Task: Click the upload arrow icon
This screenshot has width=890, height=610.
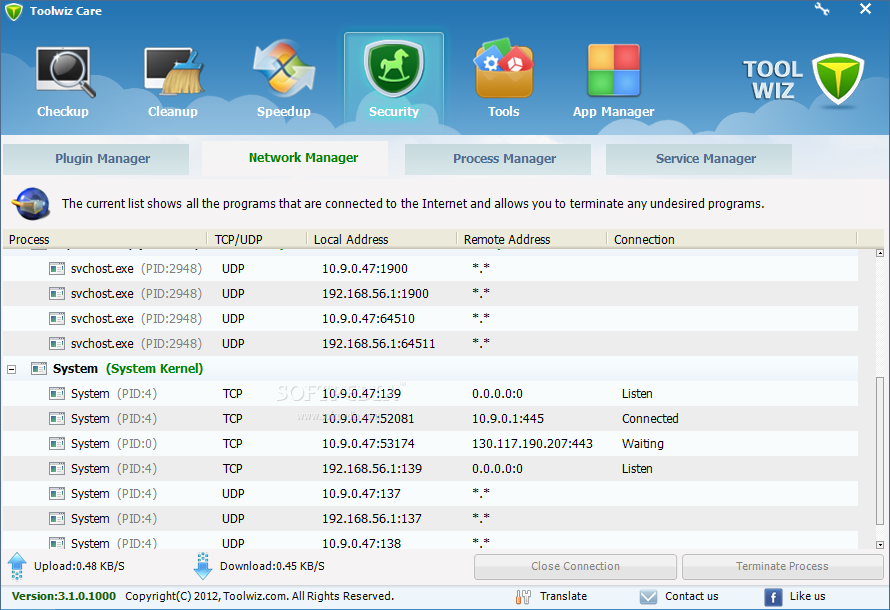Action: pyautogui.click(x=17, y=566)
